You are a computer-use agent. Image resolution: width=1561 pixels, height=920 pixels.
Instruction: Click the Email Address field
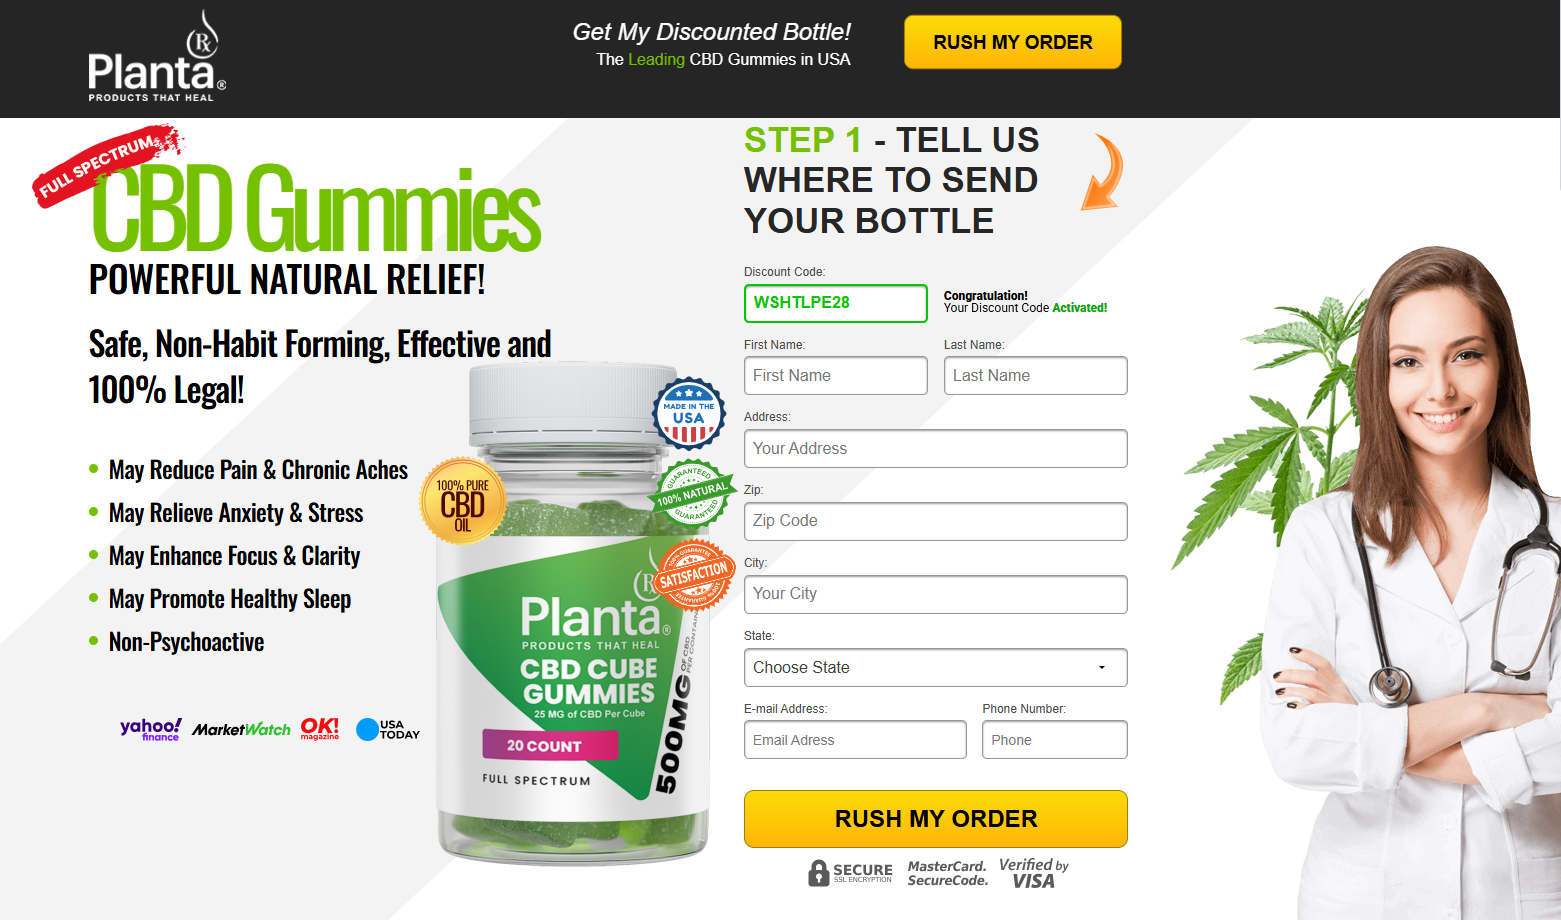tap(855, 740)
